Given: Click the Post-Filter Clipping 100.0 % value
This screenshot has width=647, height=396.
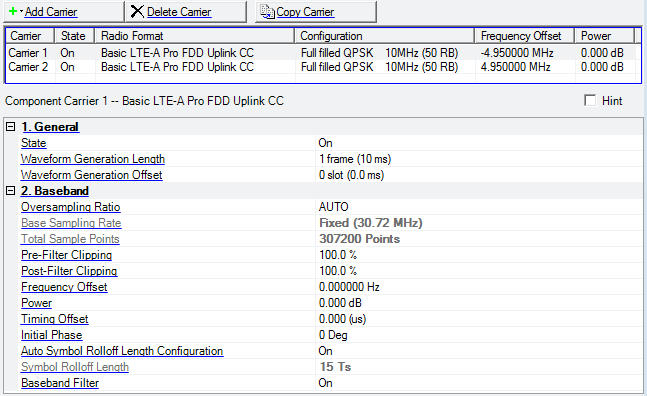Looking at the screenshot, I should point(338,271).
